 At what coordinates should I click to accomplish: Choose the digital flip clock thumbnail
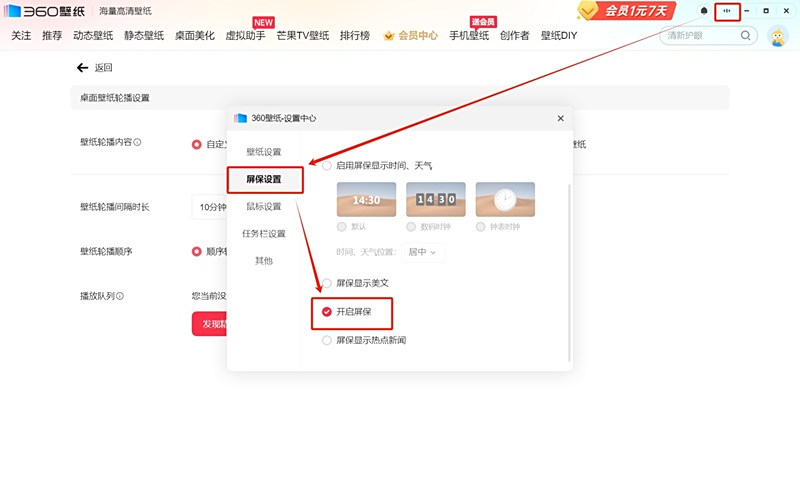[436, 199]
